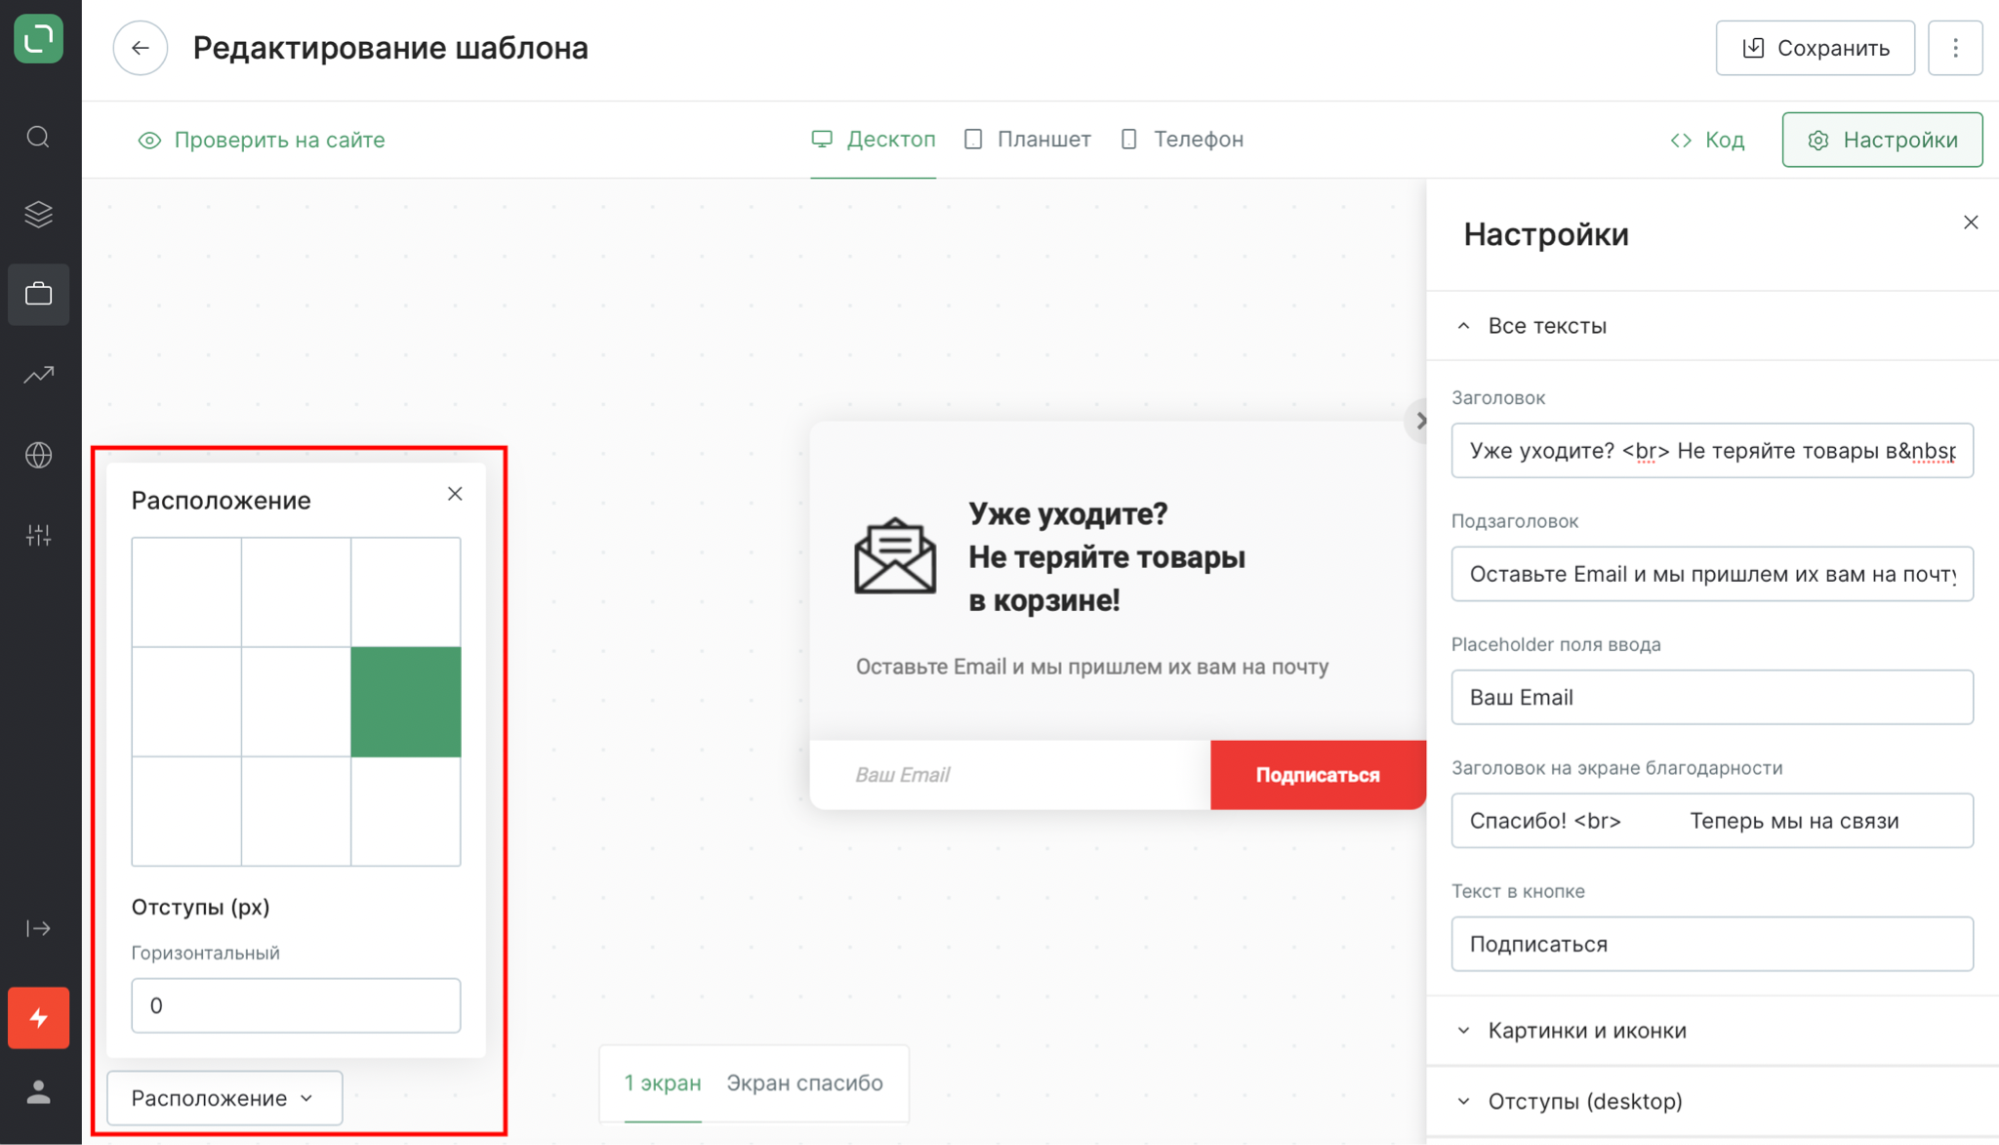
Task: Click the Ваш Email input in preview
Action: pos(1010,775)
